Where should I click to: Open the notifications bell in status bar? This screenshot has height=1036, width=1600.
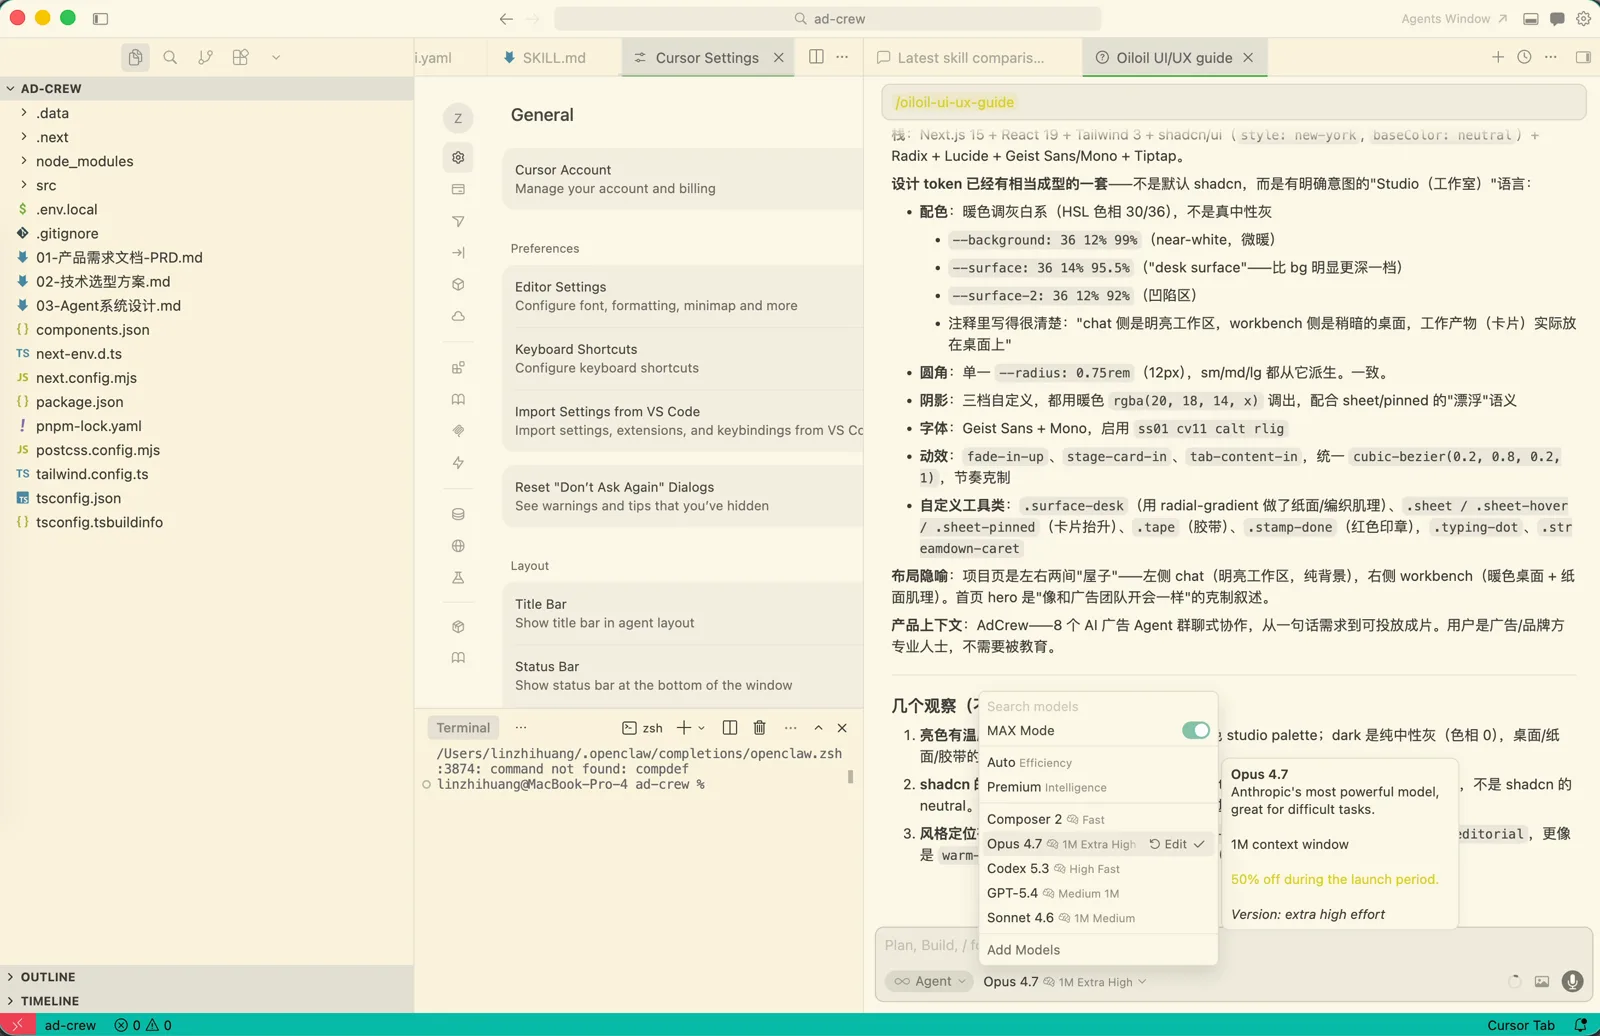point(1581,1025)
